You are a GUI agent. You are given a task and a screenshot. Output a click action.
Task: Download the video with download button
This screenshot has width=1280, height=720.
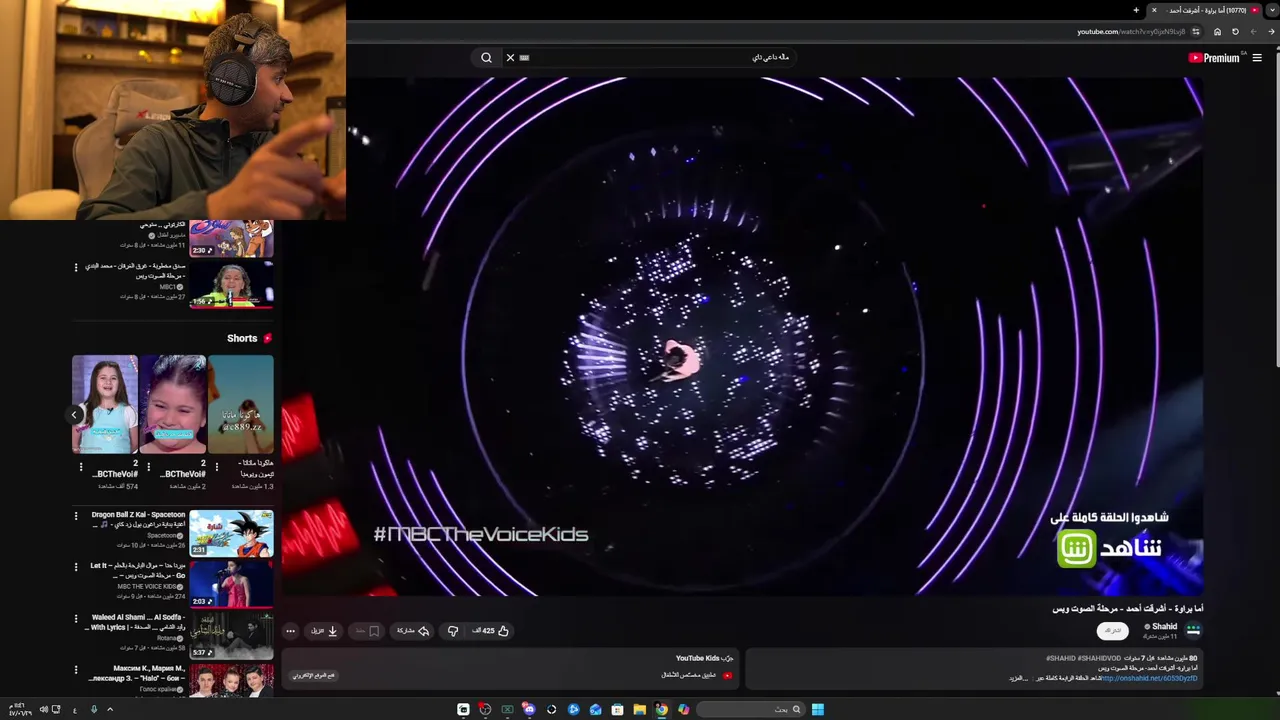click(x=325, y=631)
